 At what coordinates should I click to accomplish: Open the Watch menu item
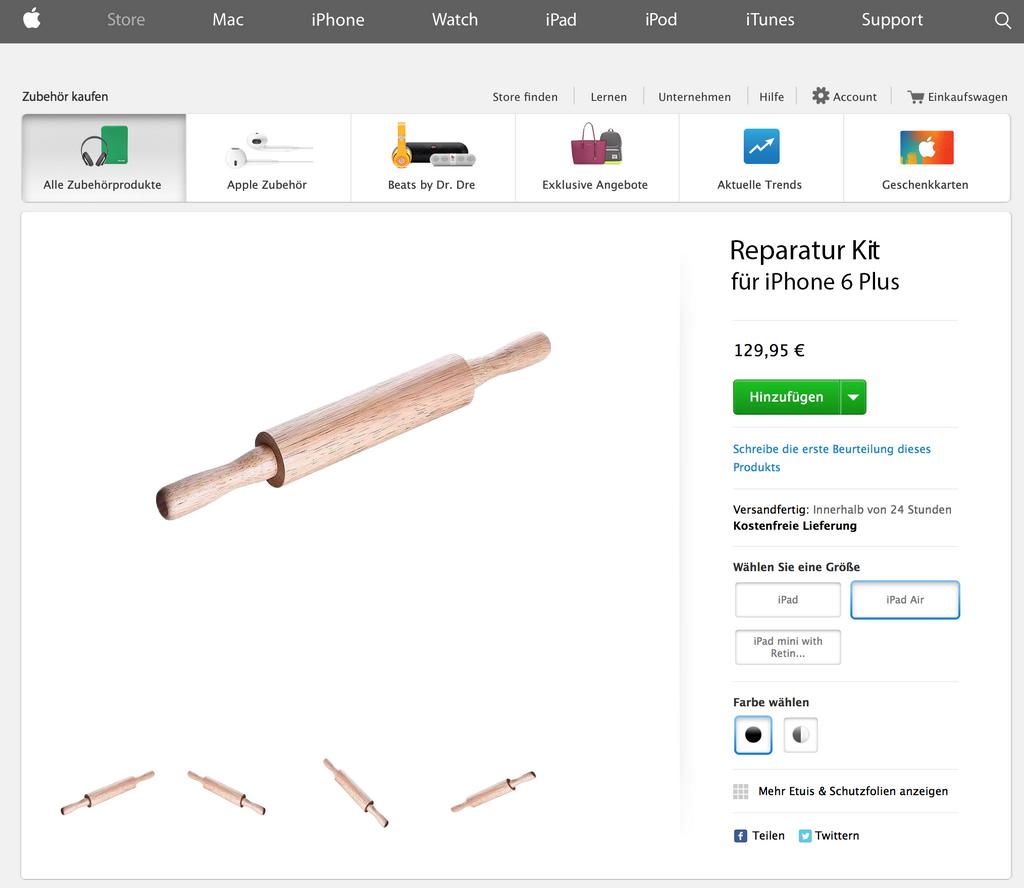pyautogui.click(x=455, y=20)
